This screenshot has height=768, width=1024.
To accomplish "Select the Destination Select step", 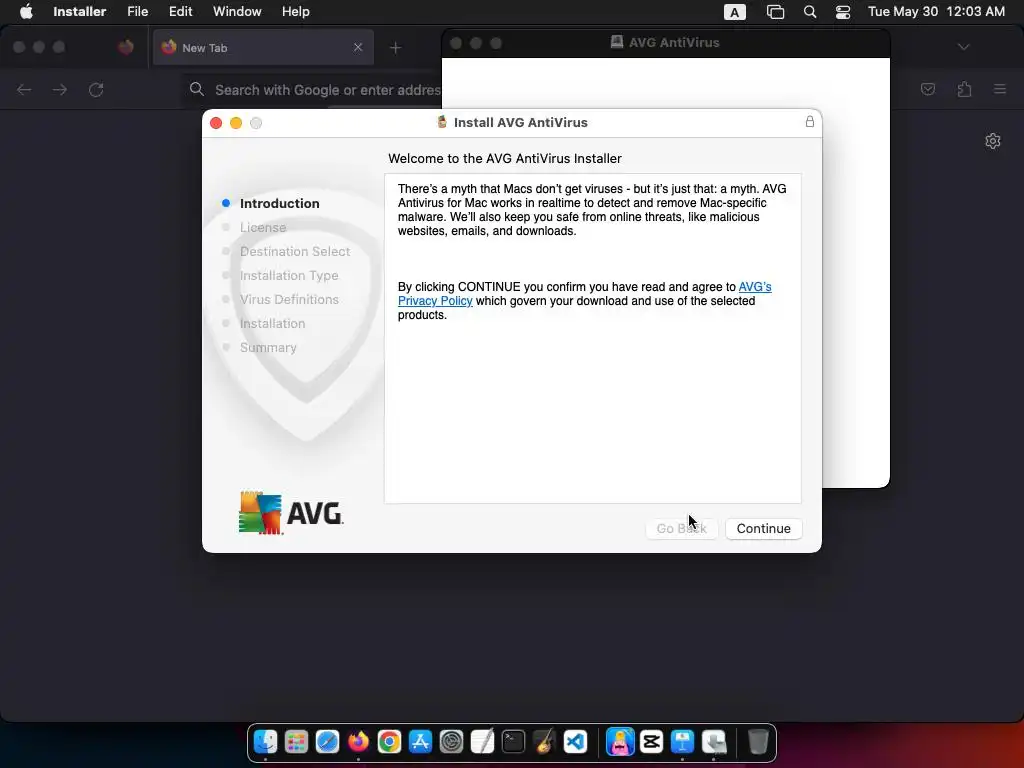I will pos(295,251).
